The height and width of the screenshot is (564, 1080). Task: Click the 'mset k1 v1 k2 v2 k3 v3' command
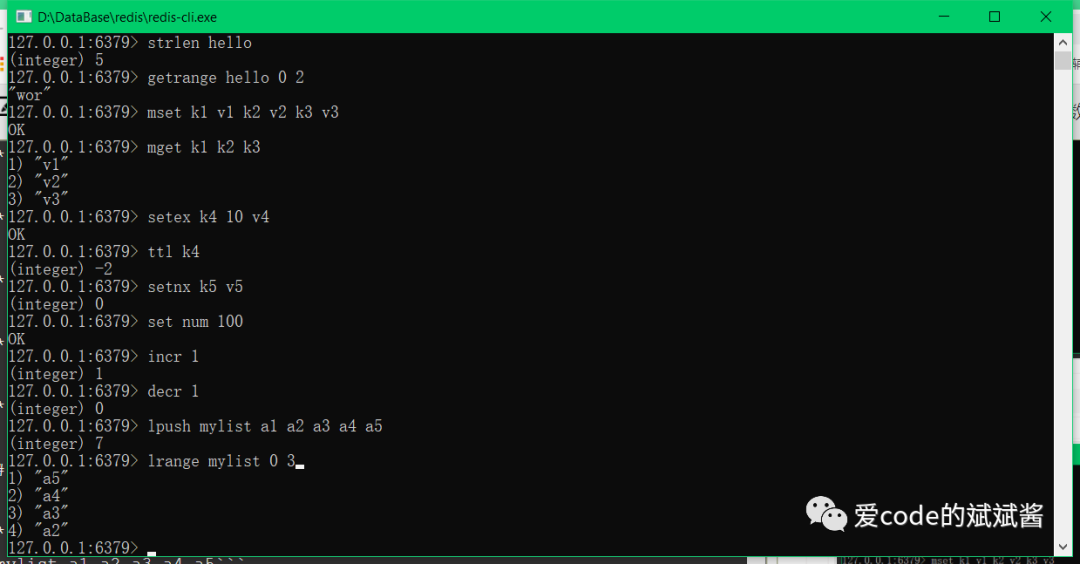click(243, 112)
